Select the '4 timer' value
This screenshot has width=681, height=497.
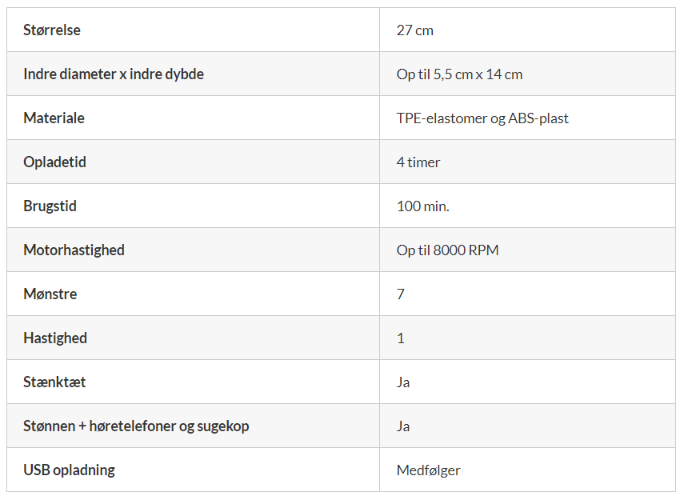coord(418,162)
